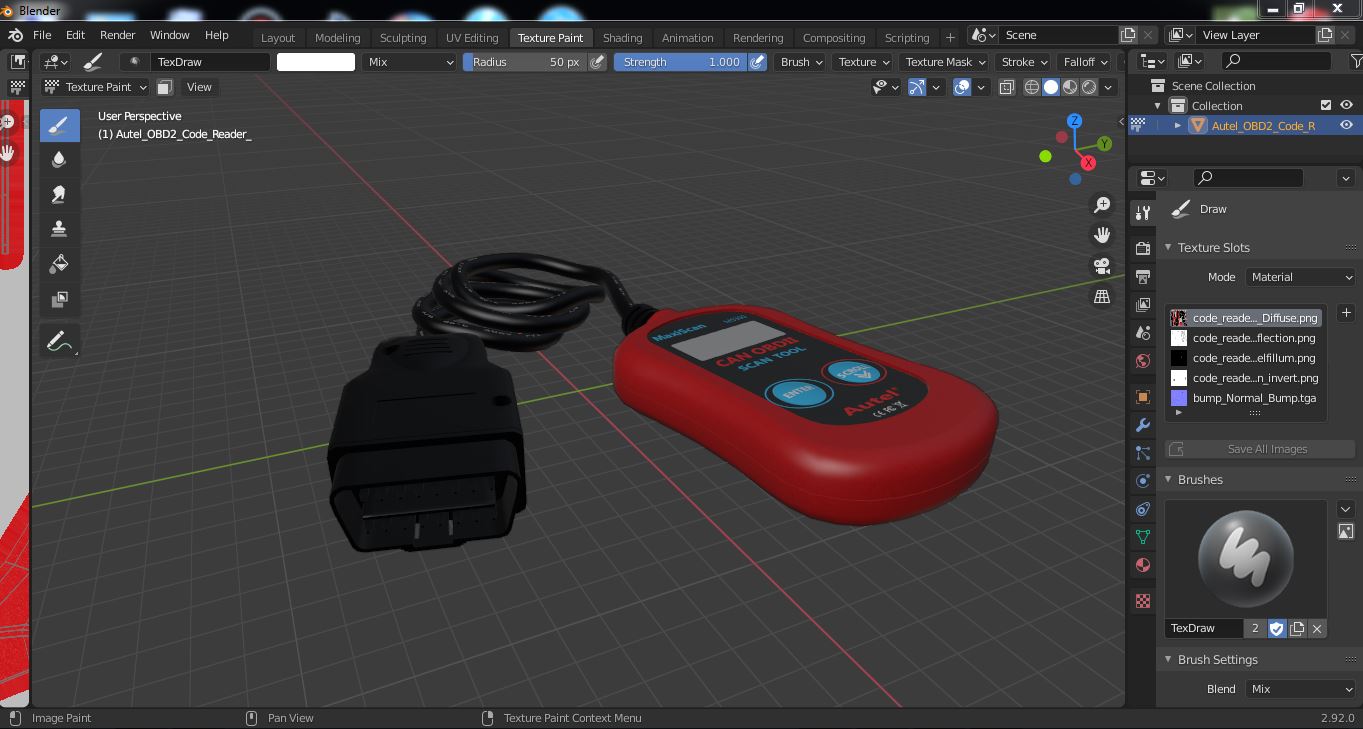Open World properties tab
1363x729 pixels.
(1143, 361)
